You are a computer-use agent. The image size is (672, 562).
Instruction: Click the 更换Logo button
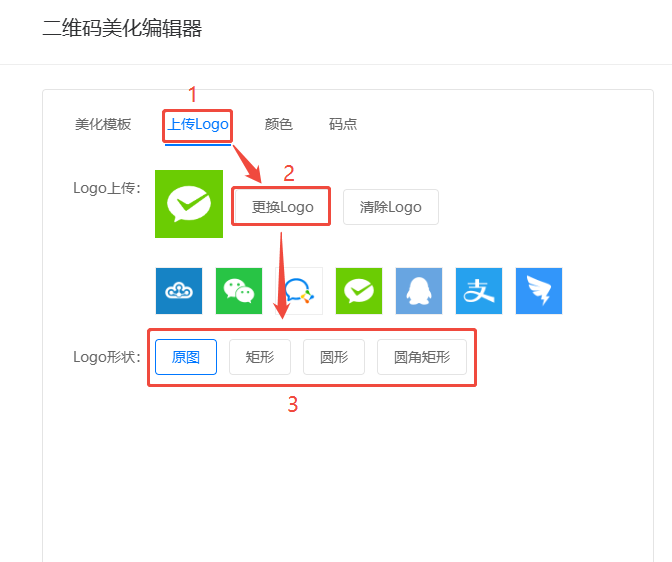click(282, 207)
